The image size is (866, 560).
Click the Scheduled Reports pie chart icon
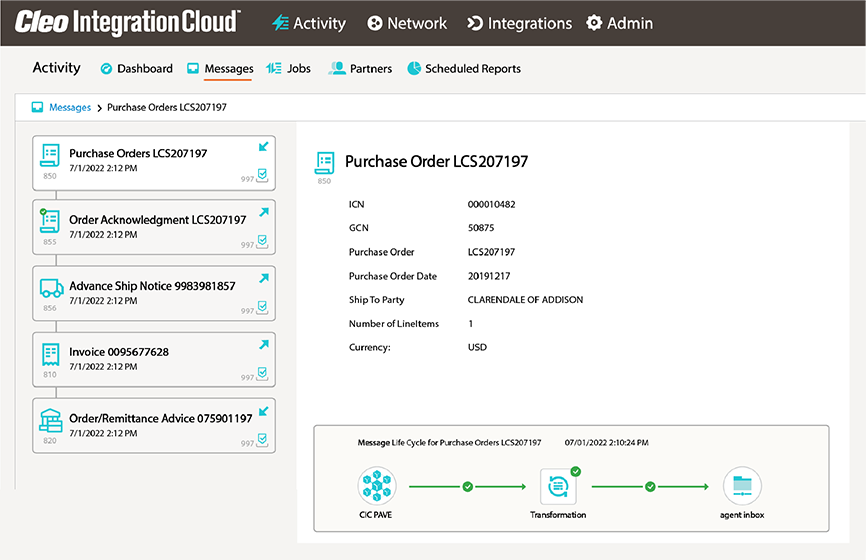(x=414, y=68)
